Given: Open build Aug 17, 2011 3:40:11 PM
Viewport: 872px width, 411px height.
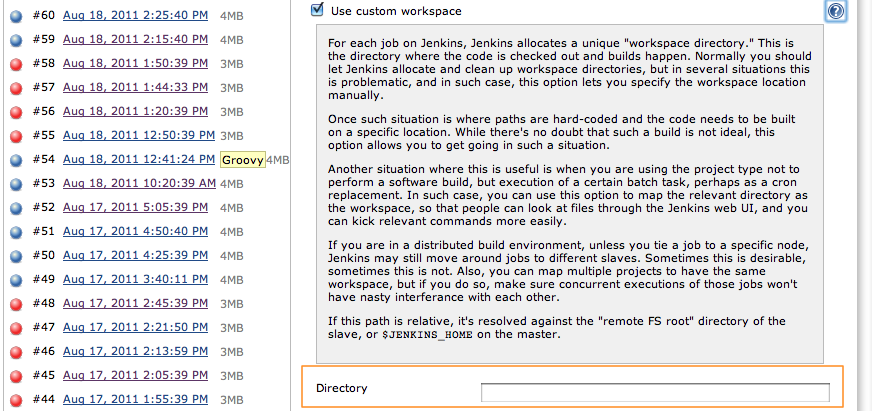Looking at the screenshot, I should coord(136,279).
